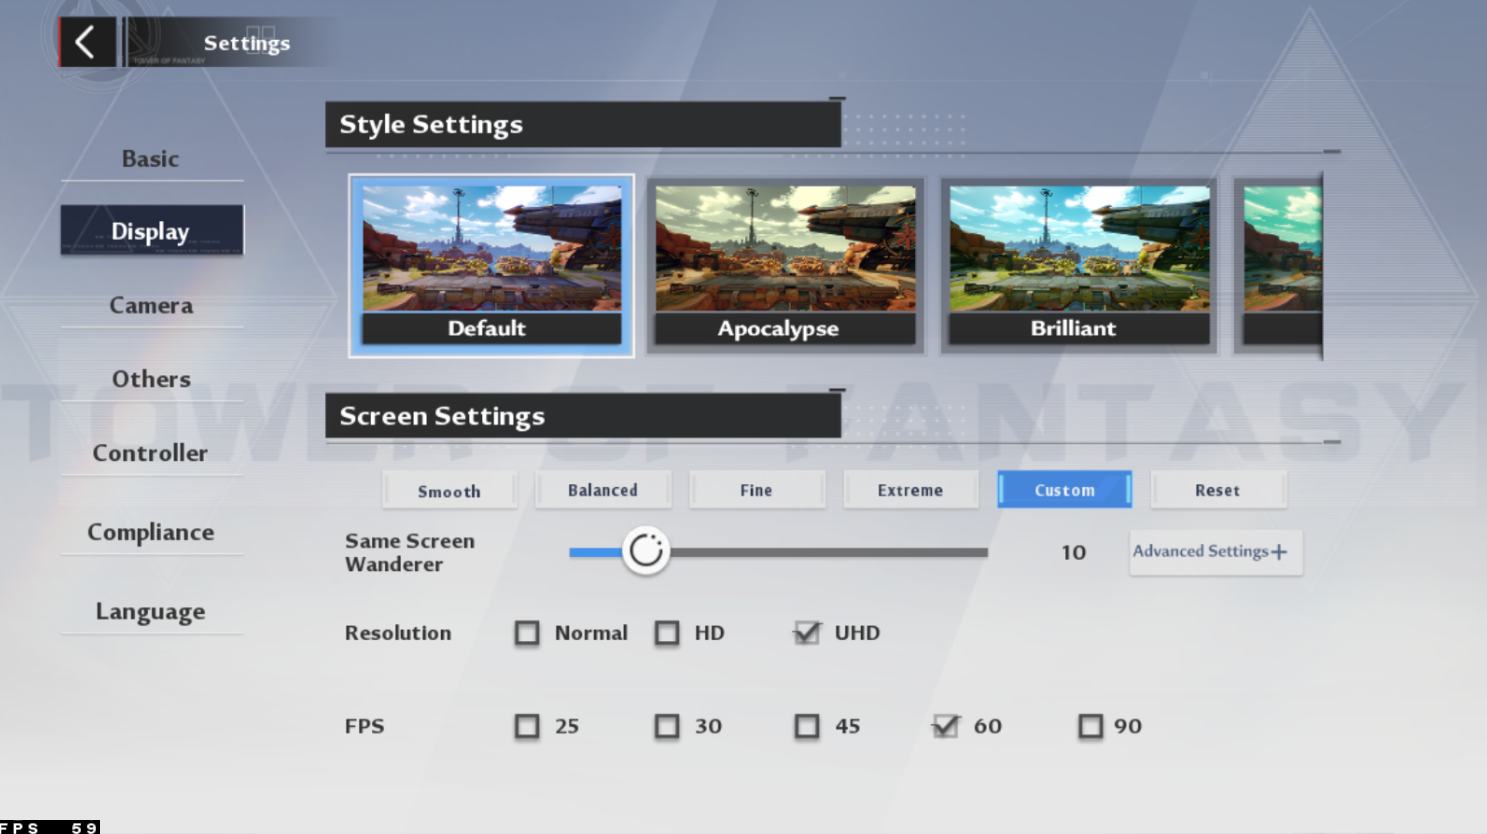Set FPS to 25 checkbox
The height and width of the screenshot is (834, 1487).
(527, 726)
